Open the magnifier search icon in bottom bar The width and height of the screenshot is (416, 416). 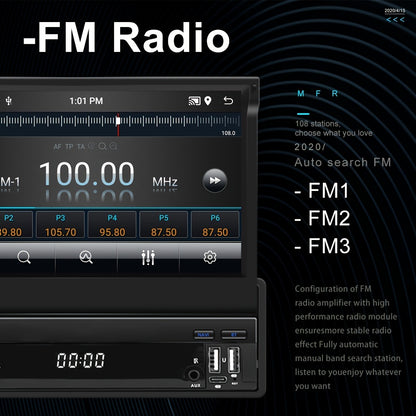click(24, 257)
